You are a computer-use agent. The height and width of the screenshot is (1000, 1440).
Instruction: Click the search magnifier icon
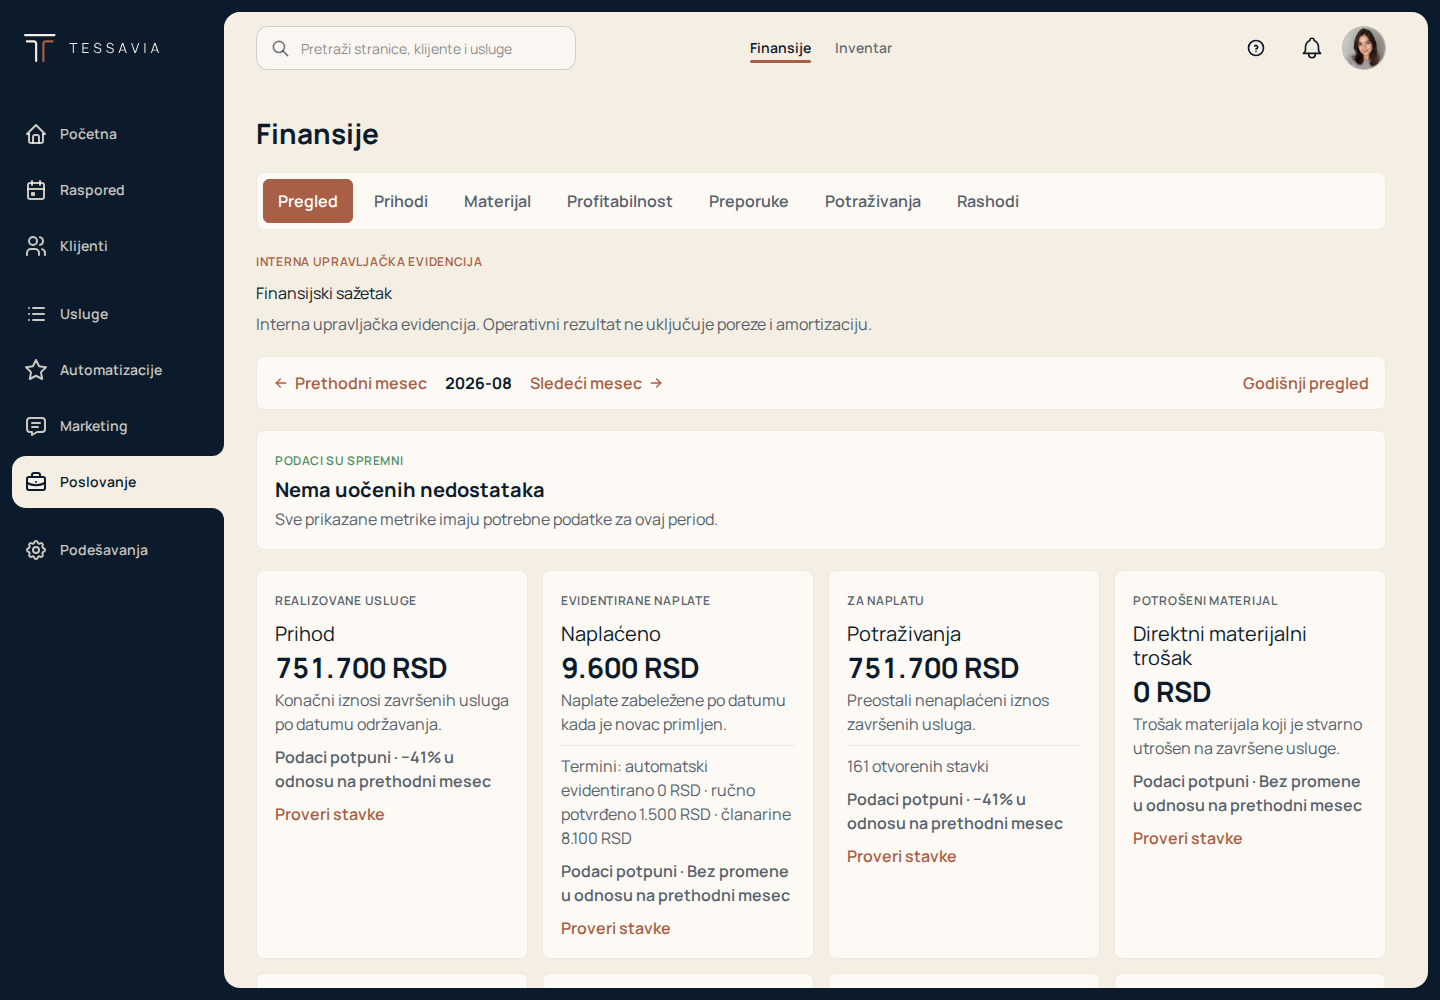click(x=281, y=48)
